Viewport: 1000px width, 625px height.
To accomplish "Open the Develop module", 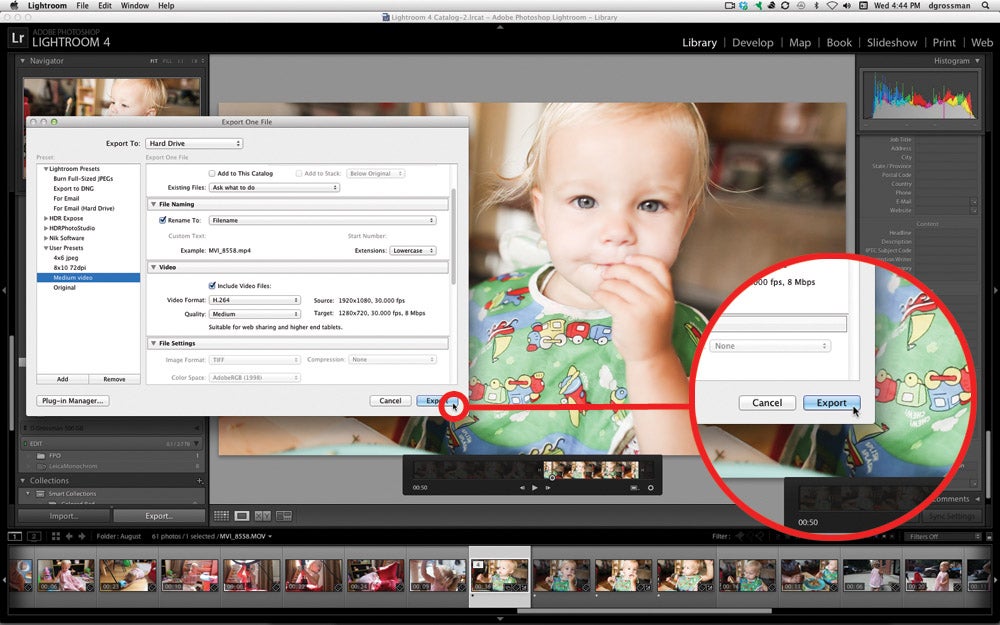I will coord(753,43).
